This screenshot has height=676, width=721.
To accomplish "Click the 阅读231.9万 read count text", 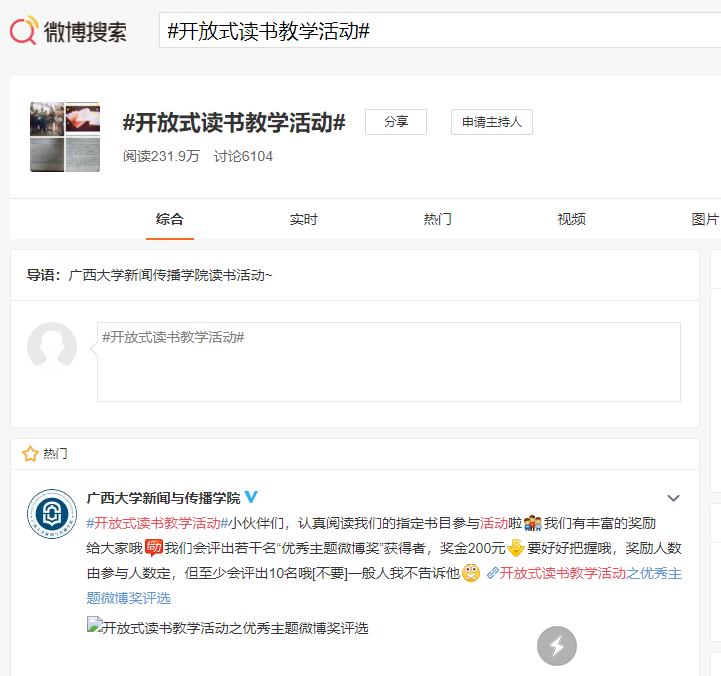I will 161,156.
